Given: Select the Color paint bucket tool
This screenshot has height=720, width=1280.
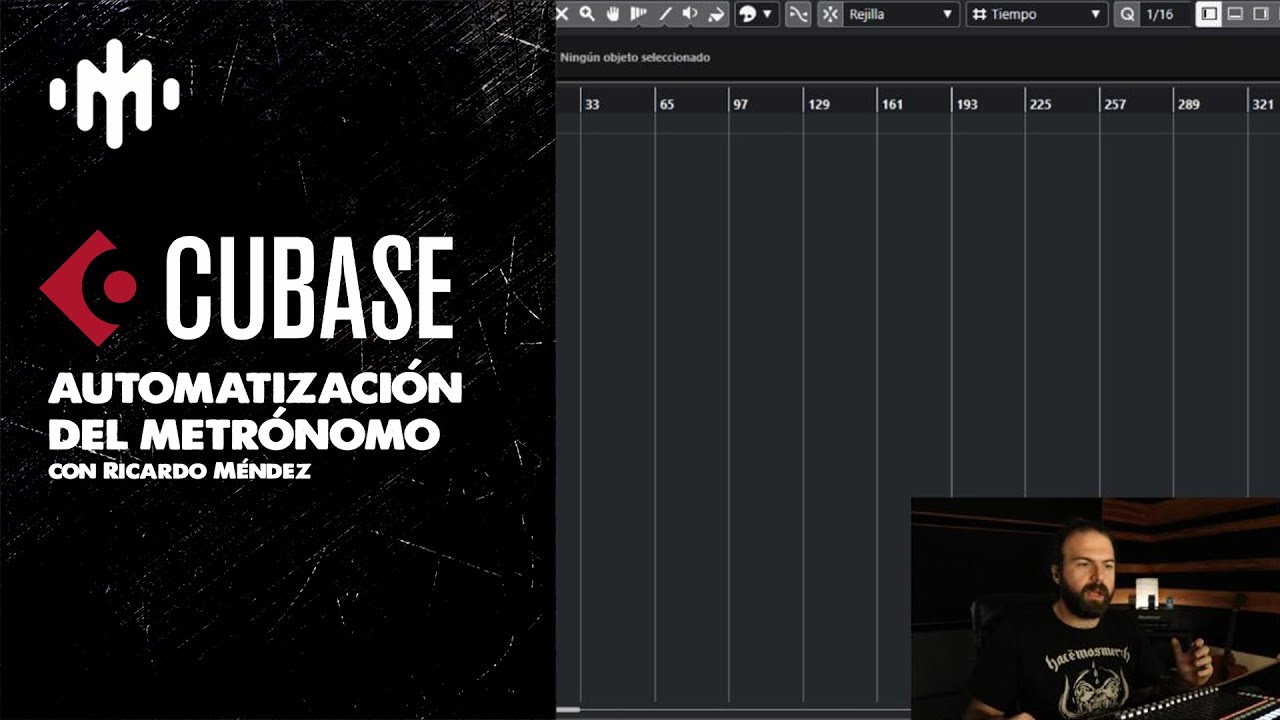Looking at the screenshot, I should click(716, 14).
